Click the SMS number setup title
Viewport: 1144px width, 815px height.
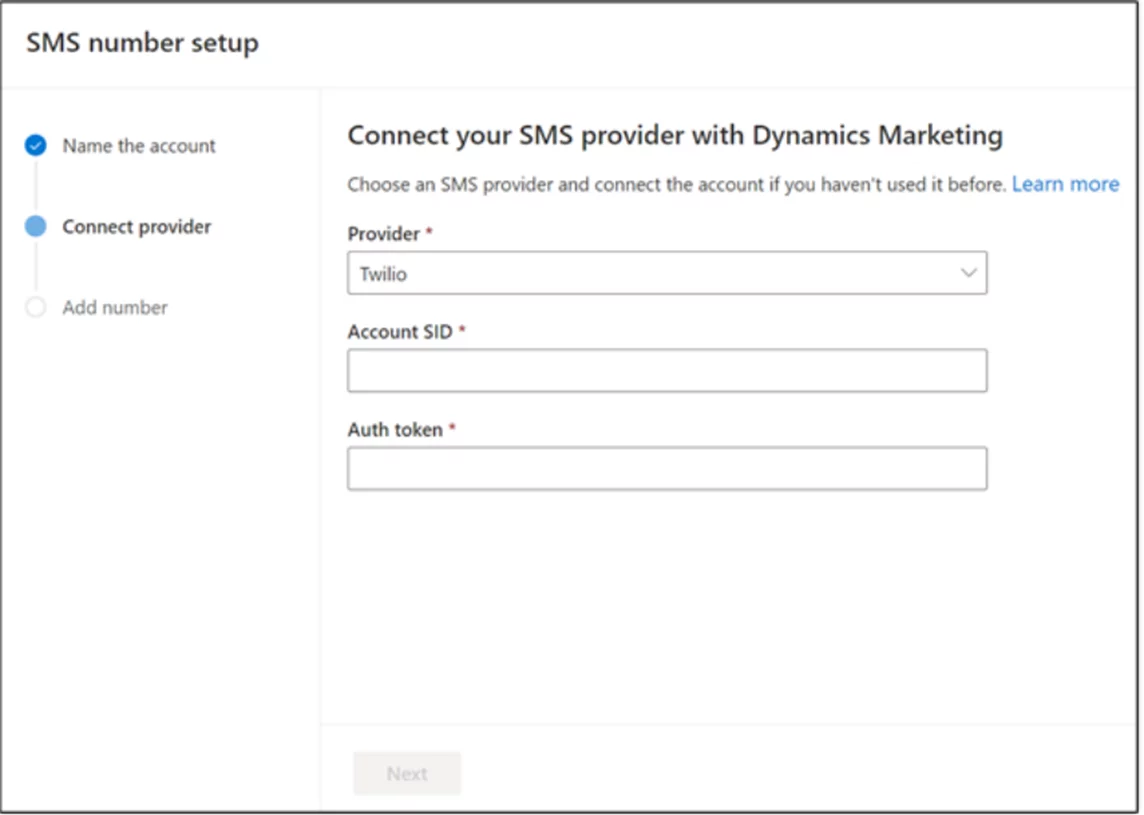pos(142,43)
